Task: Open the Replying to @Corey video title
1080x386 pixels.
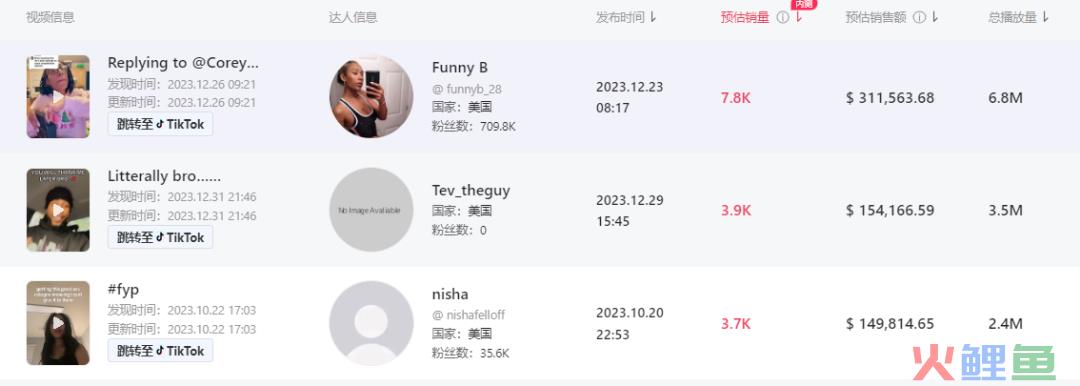Action: pos(183,63)
